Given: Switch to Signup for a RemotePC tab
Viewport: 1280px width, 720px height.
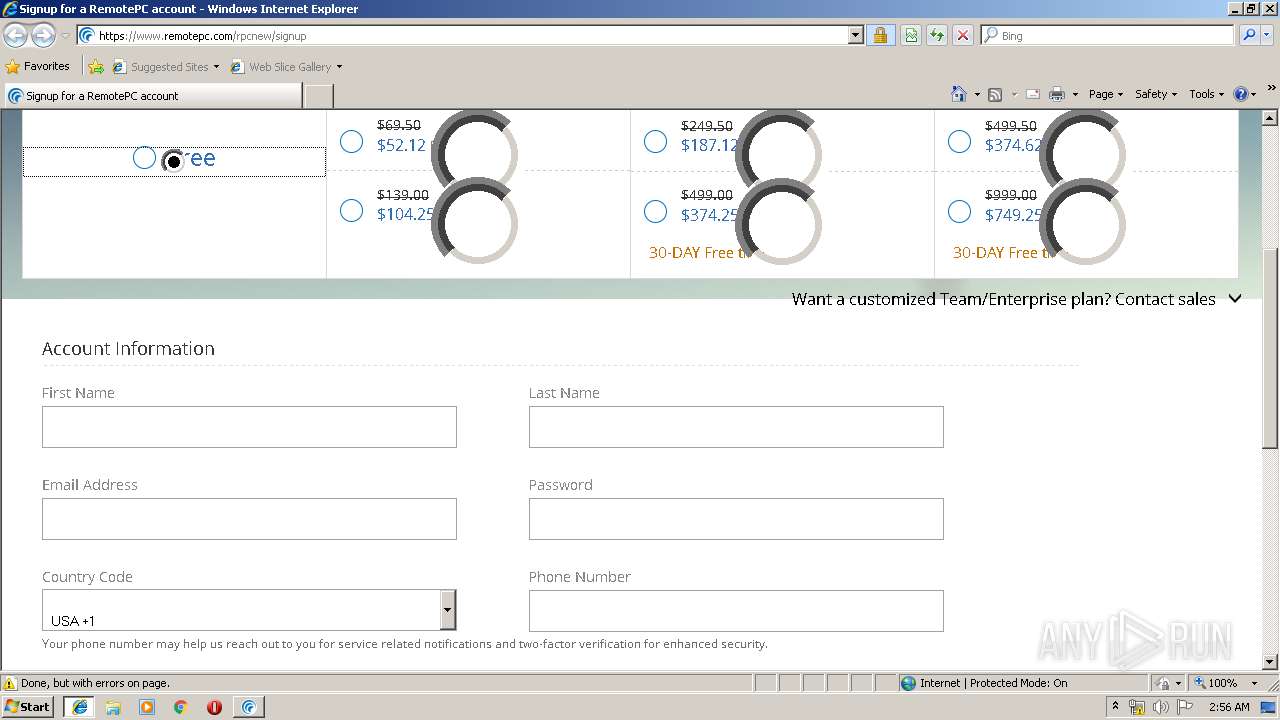Looking at the screenshot, I should tap(152, 96).
